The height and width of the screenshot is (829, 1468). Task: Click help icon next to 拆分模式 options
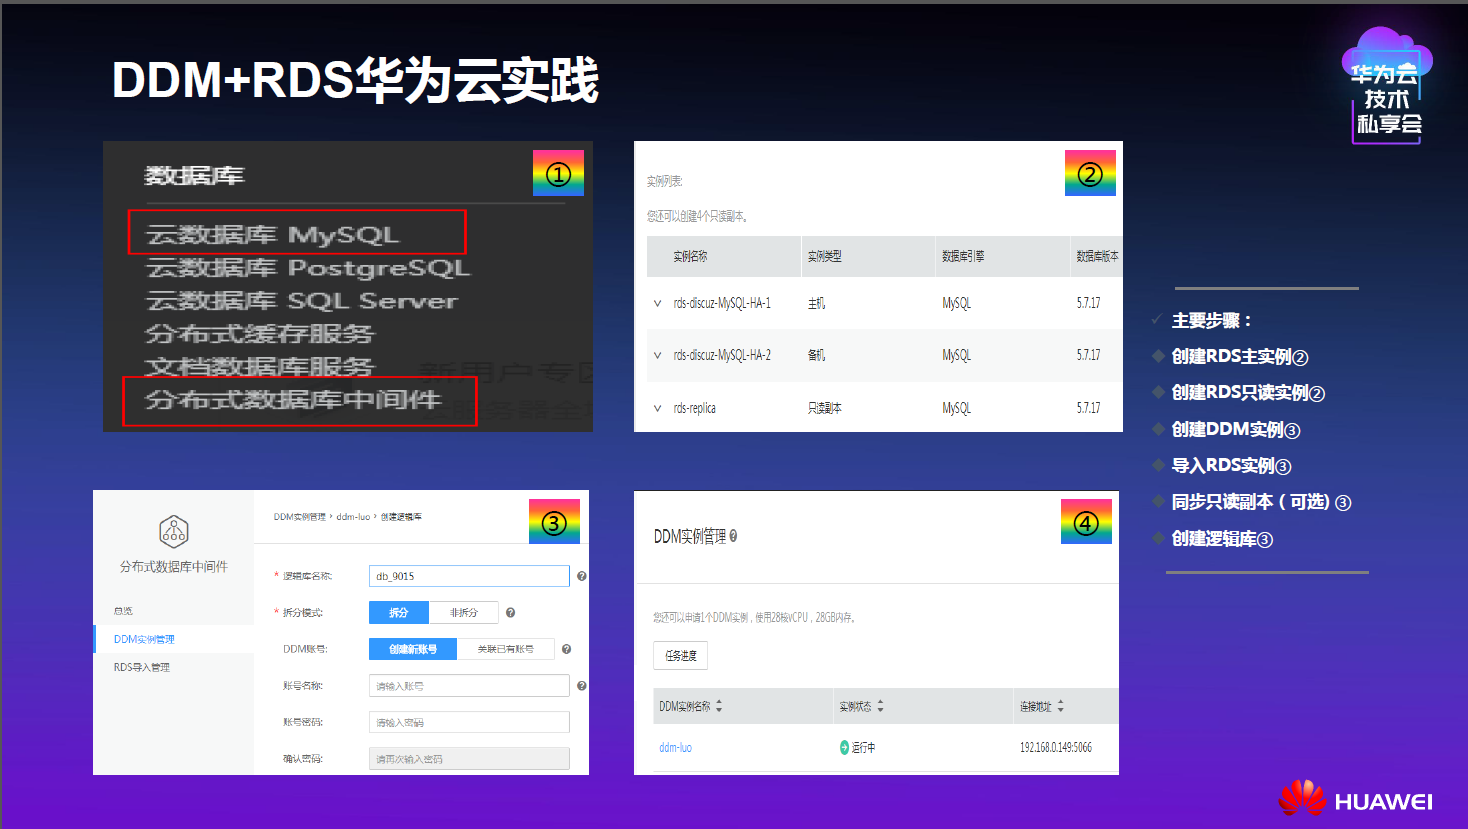pyautogui.click(x=510, y=612)
